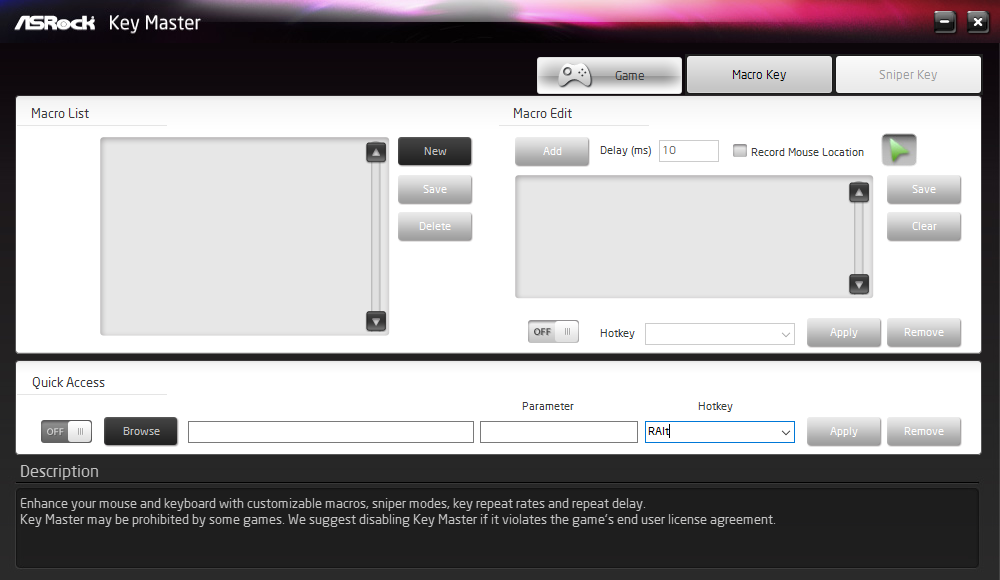Toggle the Macro Edit hotkey OFF switch
Viewport: 1000px width, 580px height.
coord(553,332)
